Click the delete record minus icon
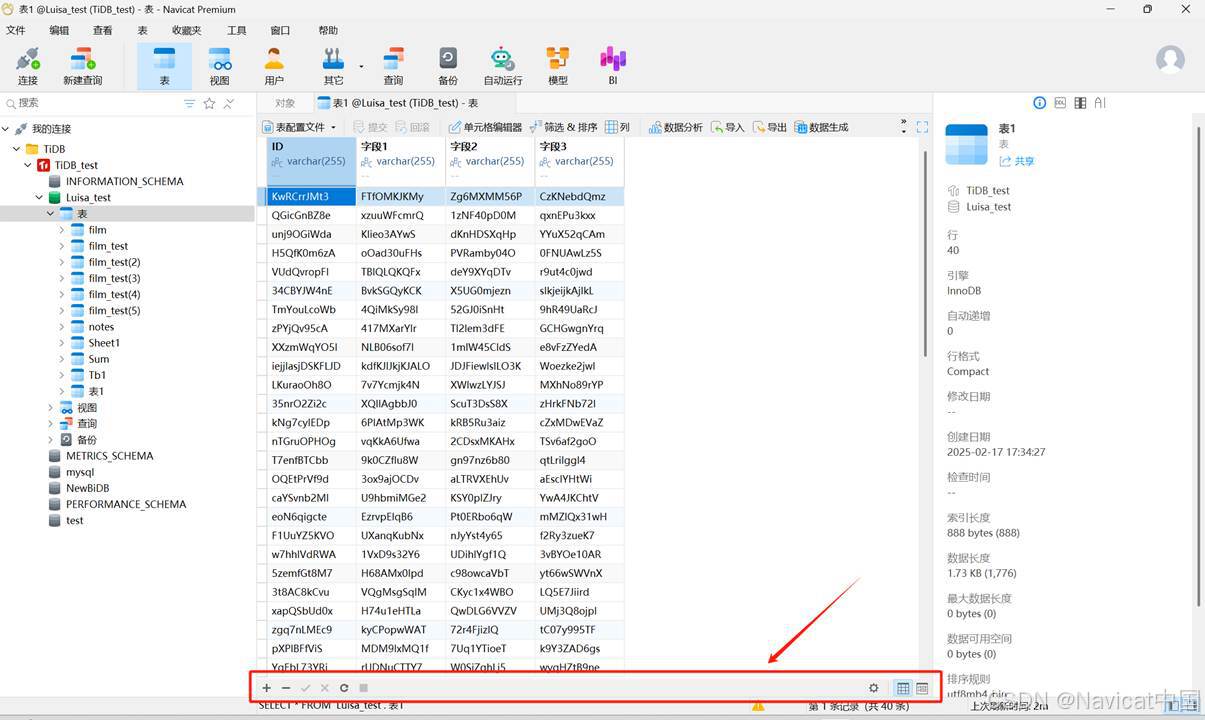 pyautogui.click(x=286, y=688)
